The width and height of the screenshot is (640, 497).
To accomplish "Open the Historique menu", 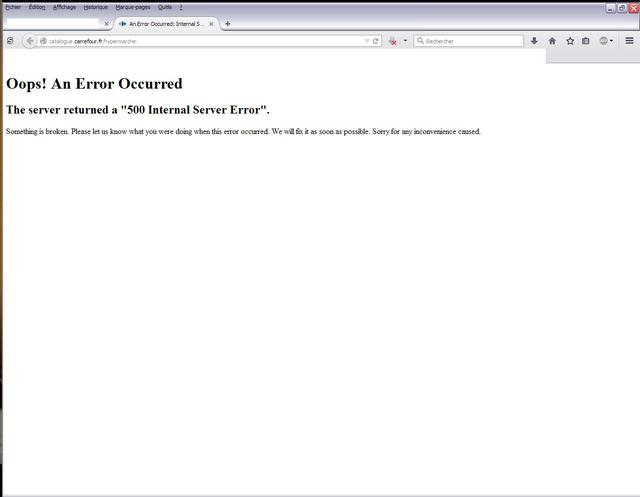I will (x=95, y=7).
